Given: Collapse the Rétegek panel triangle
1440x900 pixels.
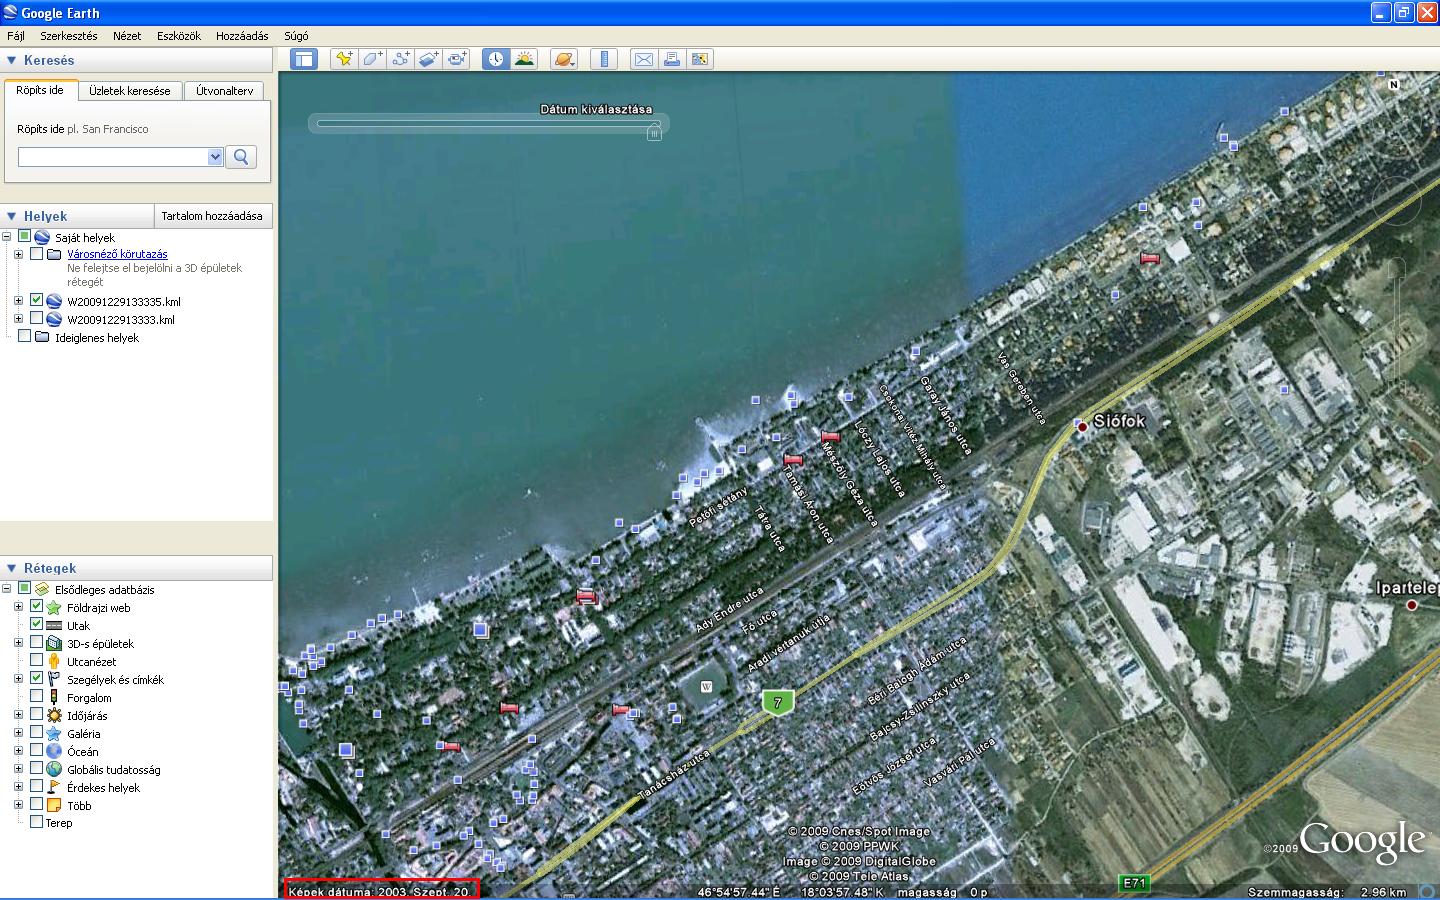Looking at the screenshot, I should click(x=12, y=568).
